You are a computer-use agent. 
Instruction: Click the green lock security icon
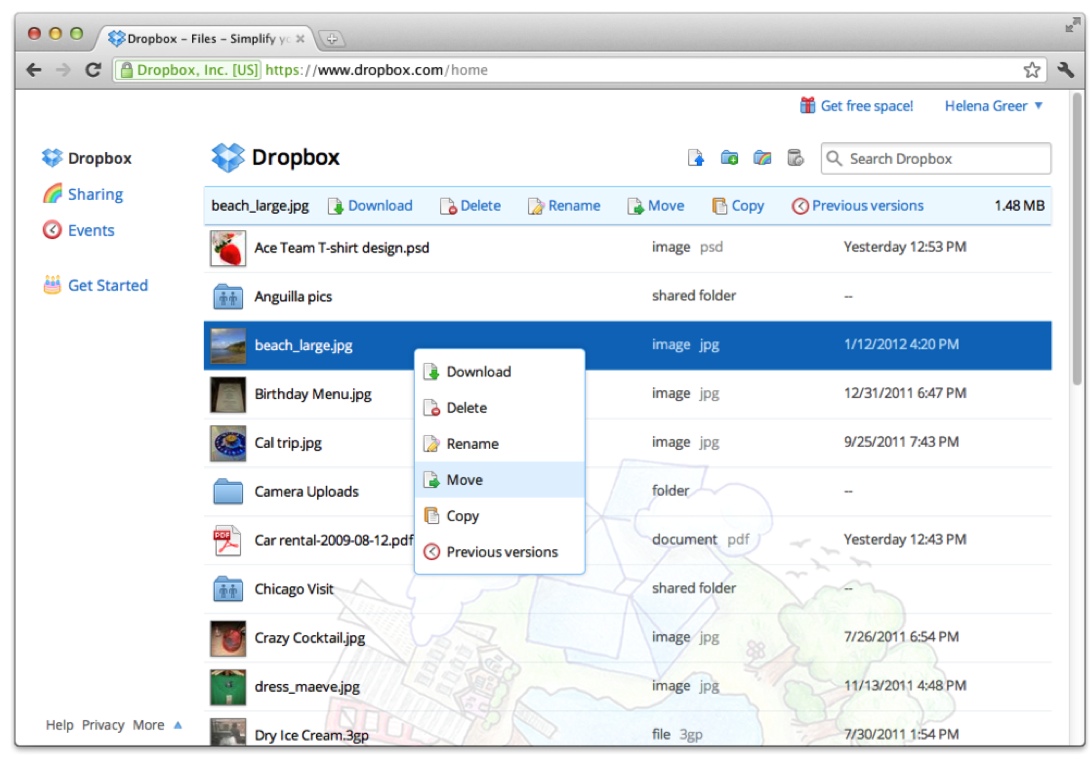click(126, 70)
